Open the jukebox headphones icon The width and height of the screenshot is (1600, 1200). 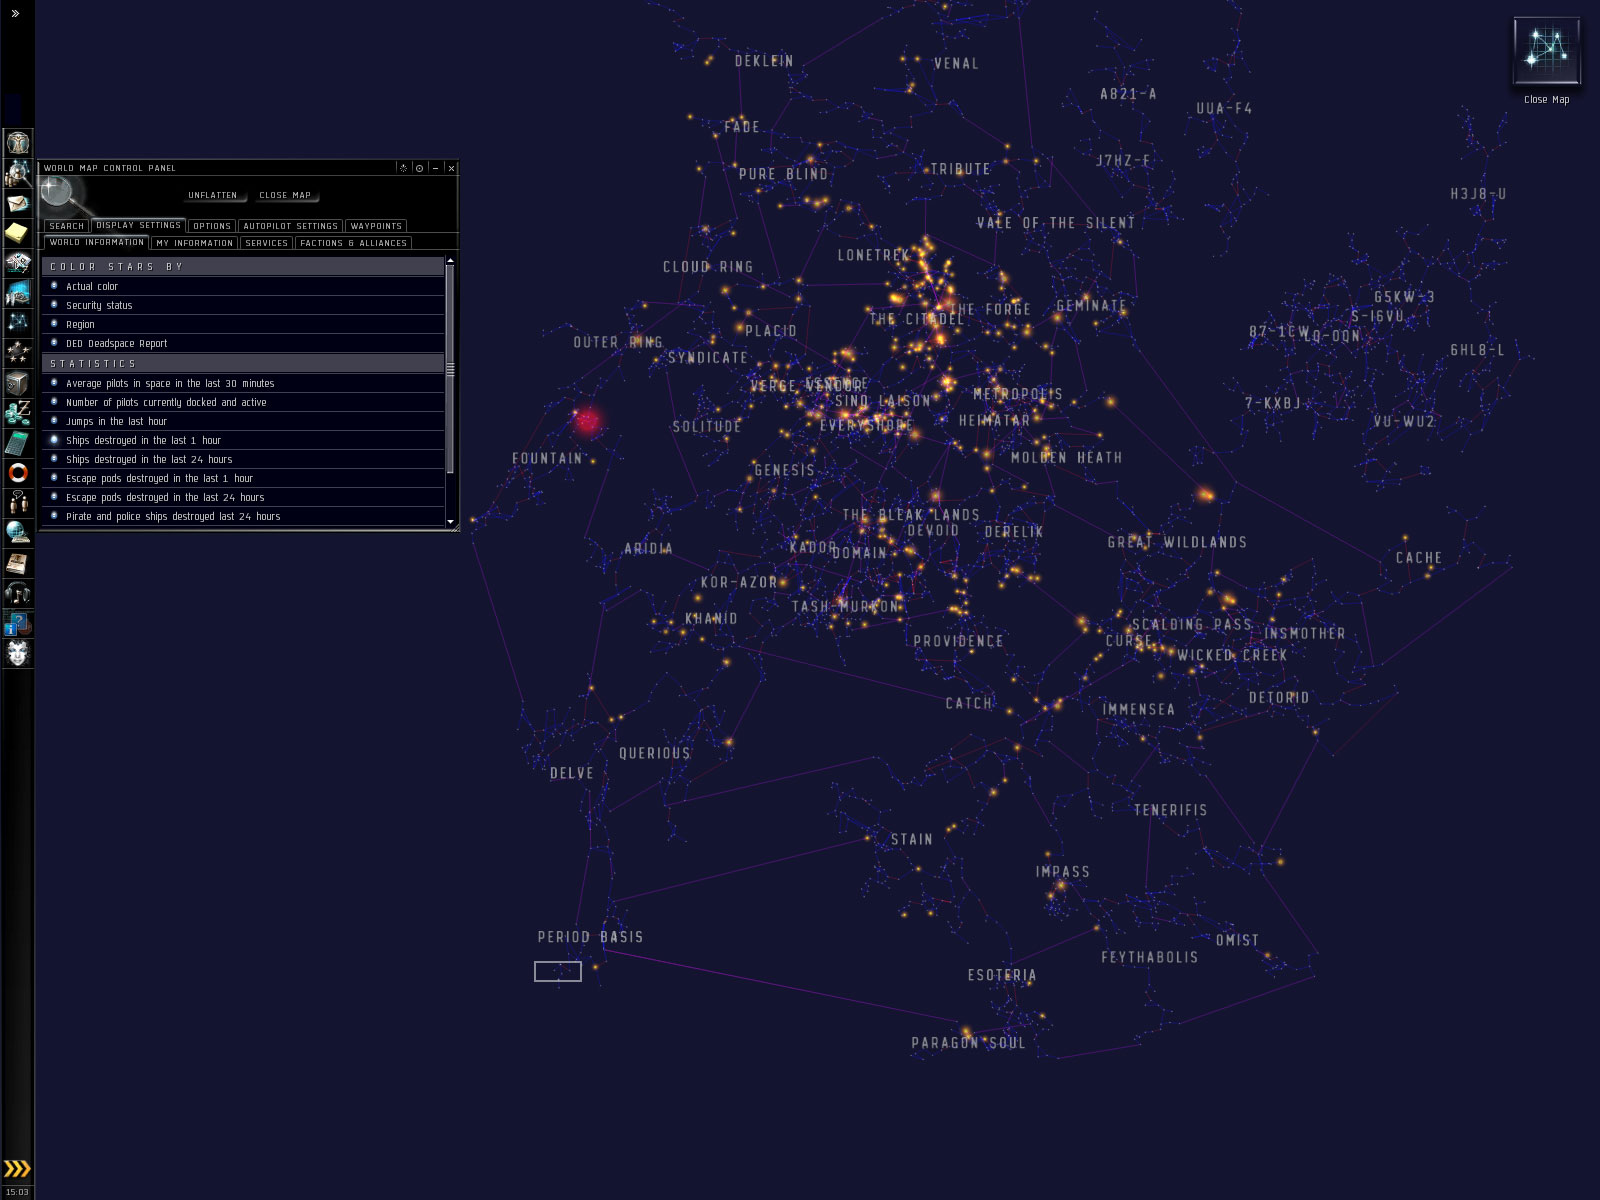[x=18, y=593]
